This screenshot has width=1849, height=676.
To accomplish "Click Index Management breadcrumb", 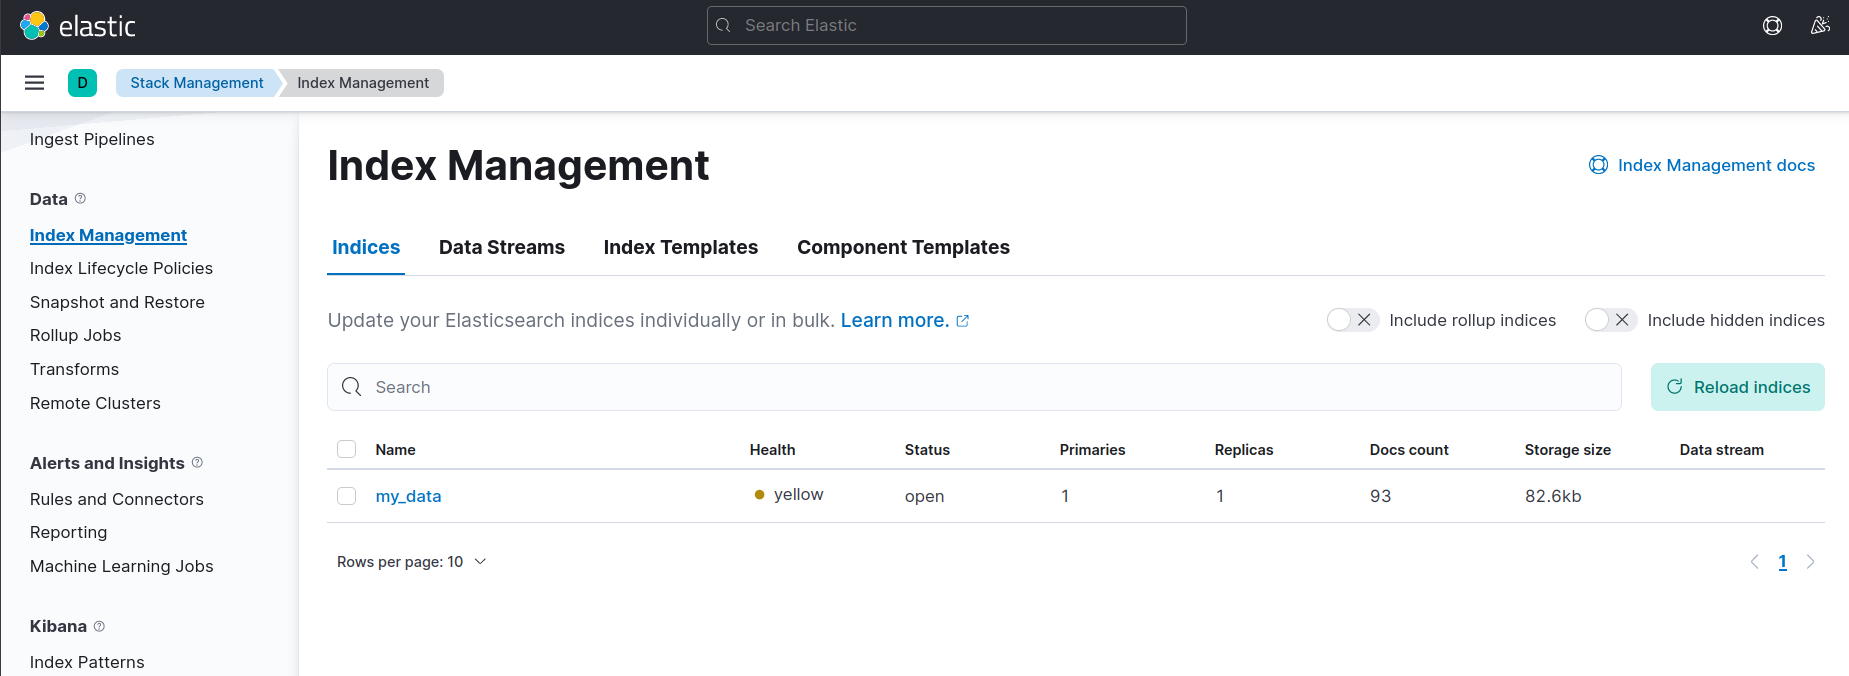I will coord(363,83).
